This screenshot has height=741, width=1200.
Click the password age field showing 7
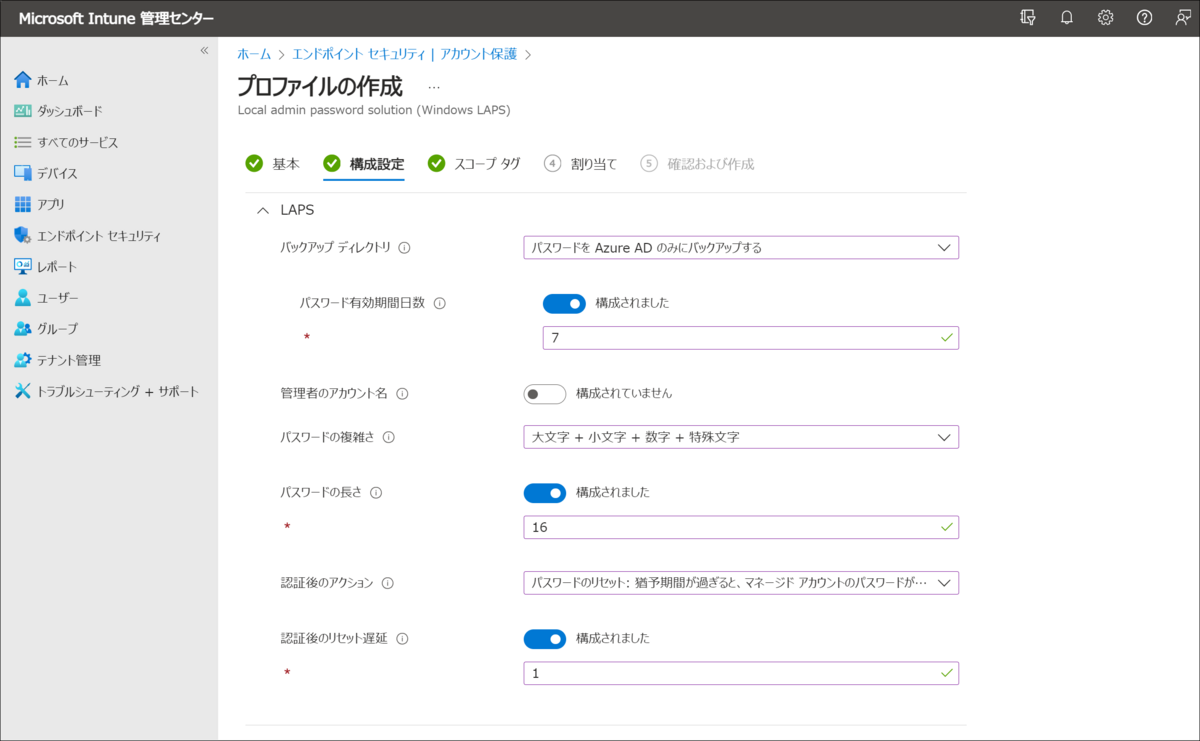[751, 338]
